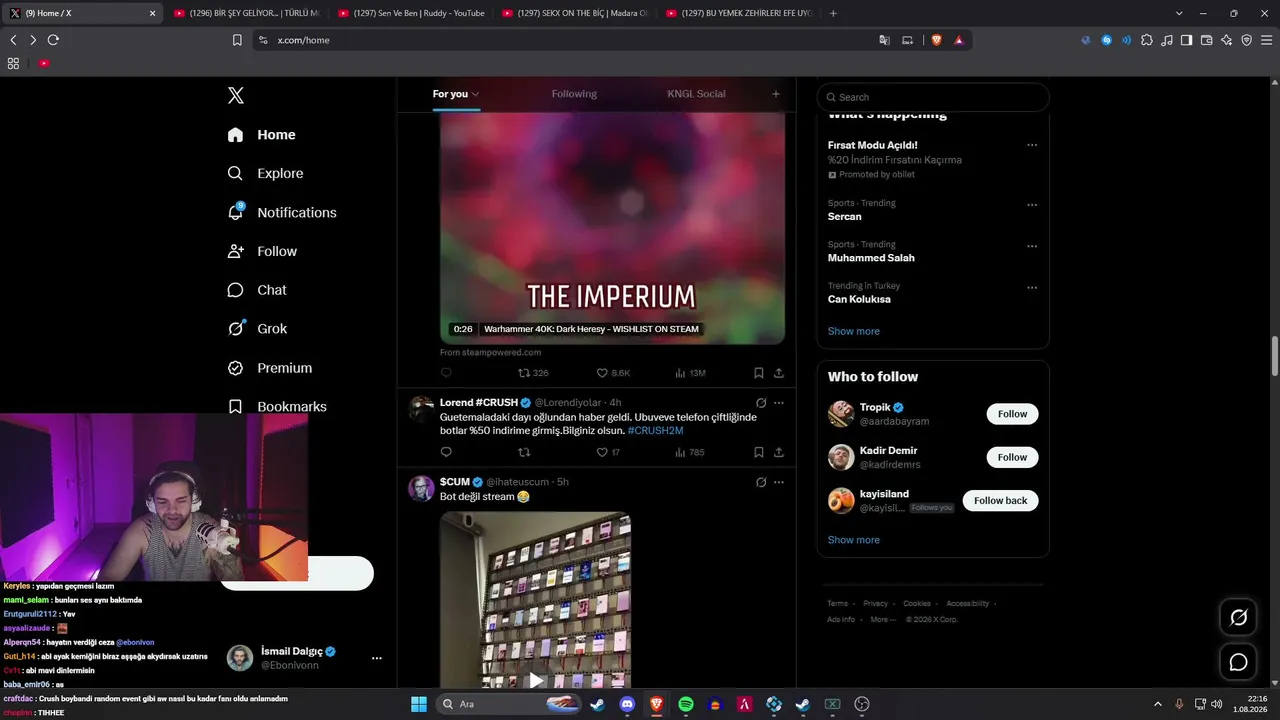Repost the Lorend #CRUSH post
The width and height of the screenshot is (1280, 720).
[x=524, y=452]
